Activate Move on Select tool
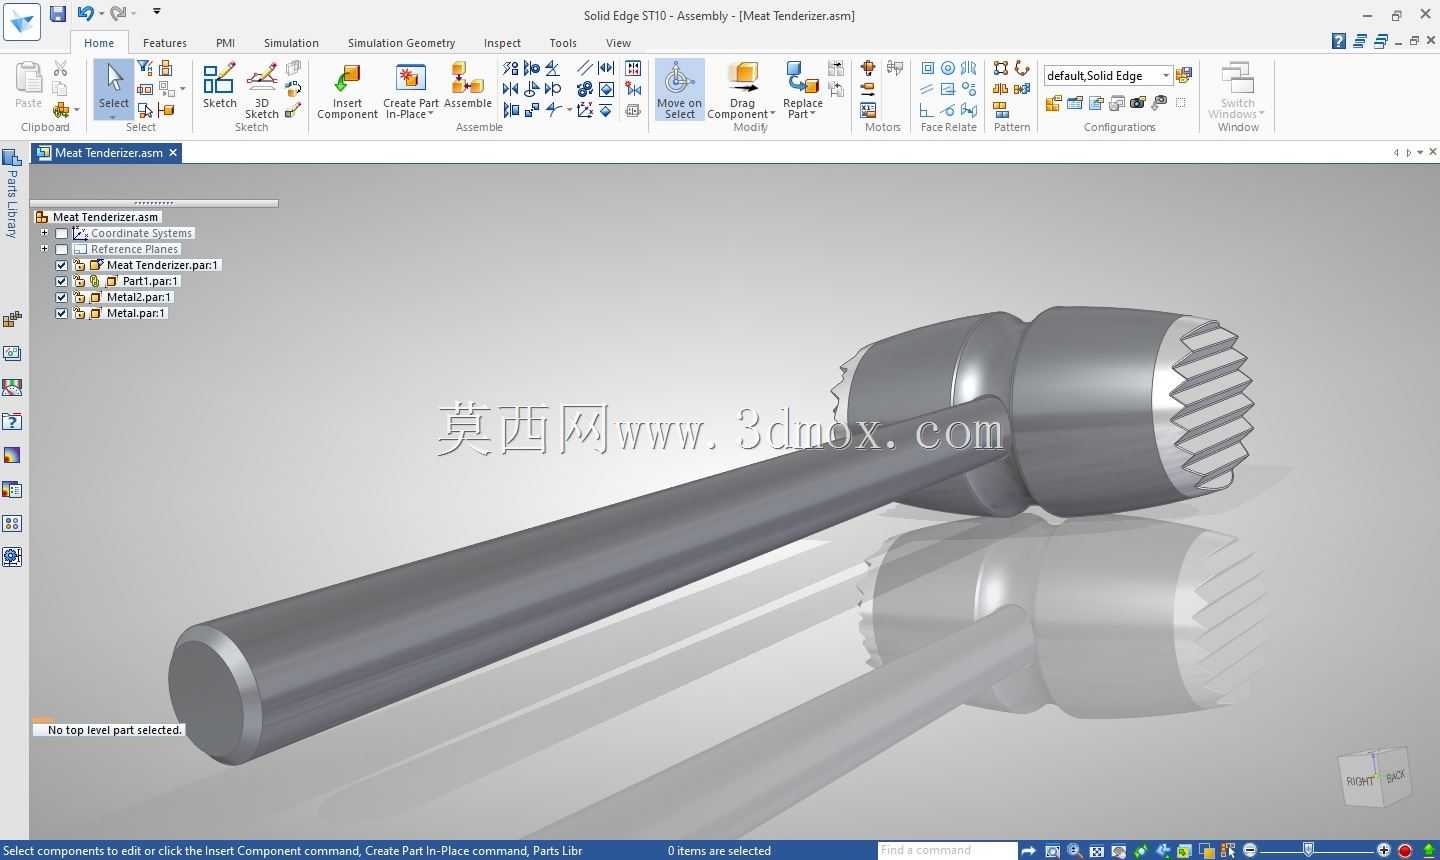This screenshot has width=1440, height=860. tap(679, 91)
